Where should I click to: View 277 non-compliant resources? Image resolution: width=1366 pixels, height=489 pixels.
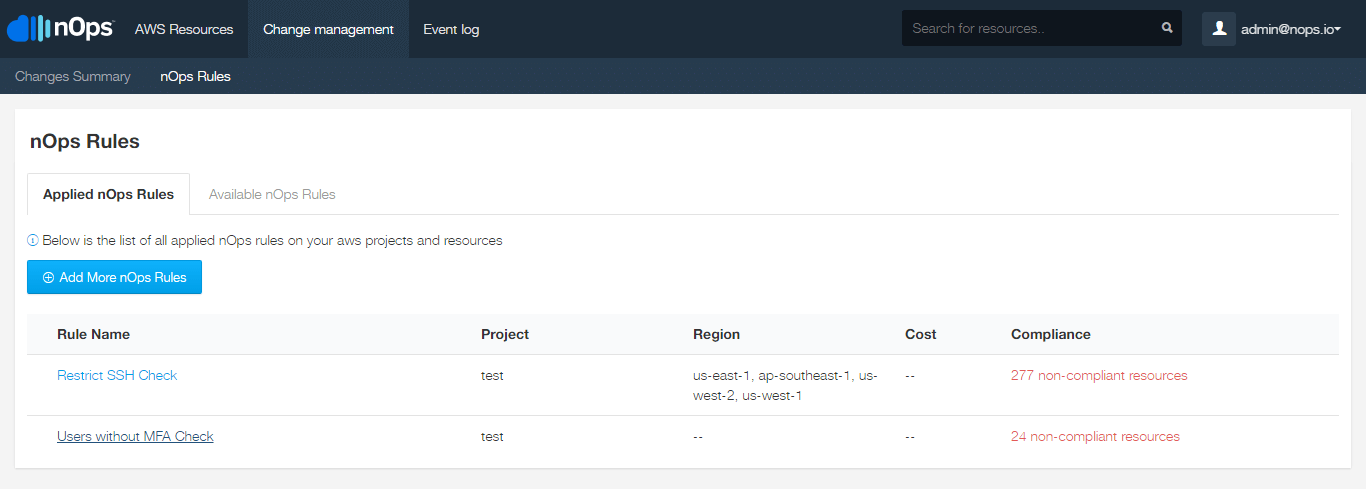(x=1099, y=375)
